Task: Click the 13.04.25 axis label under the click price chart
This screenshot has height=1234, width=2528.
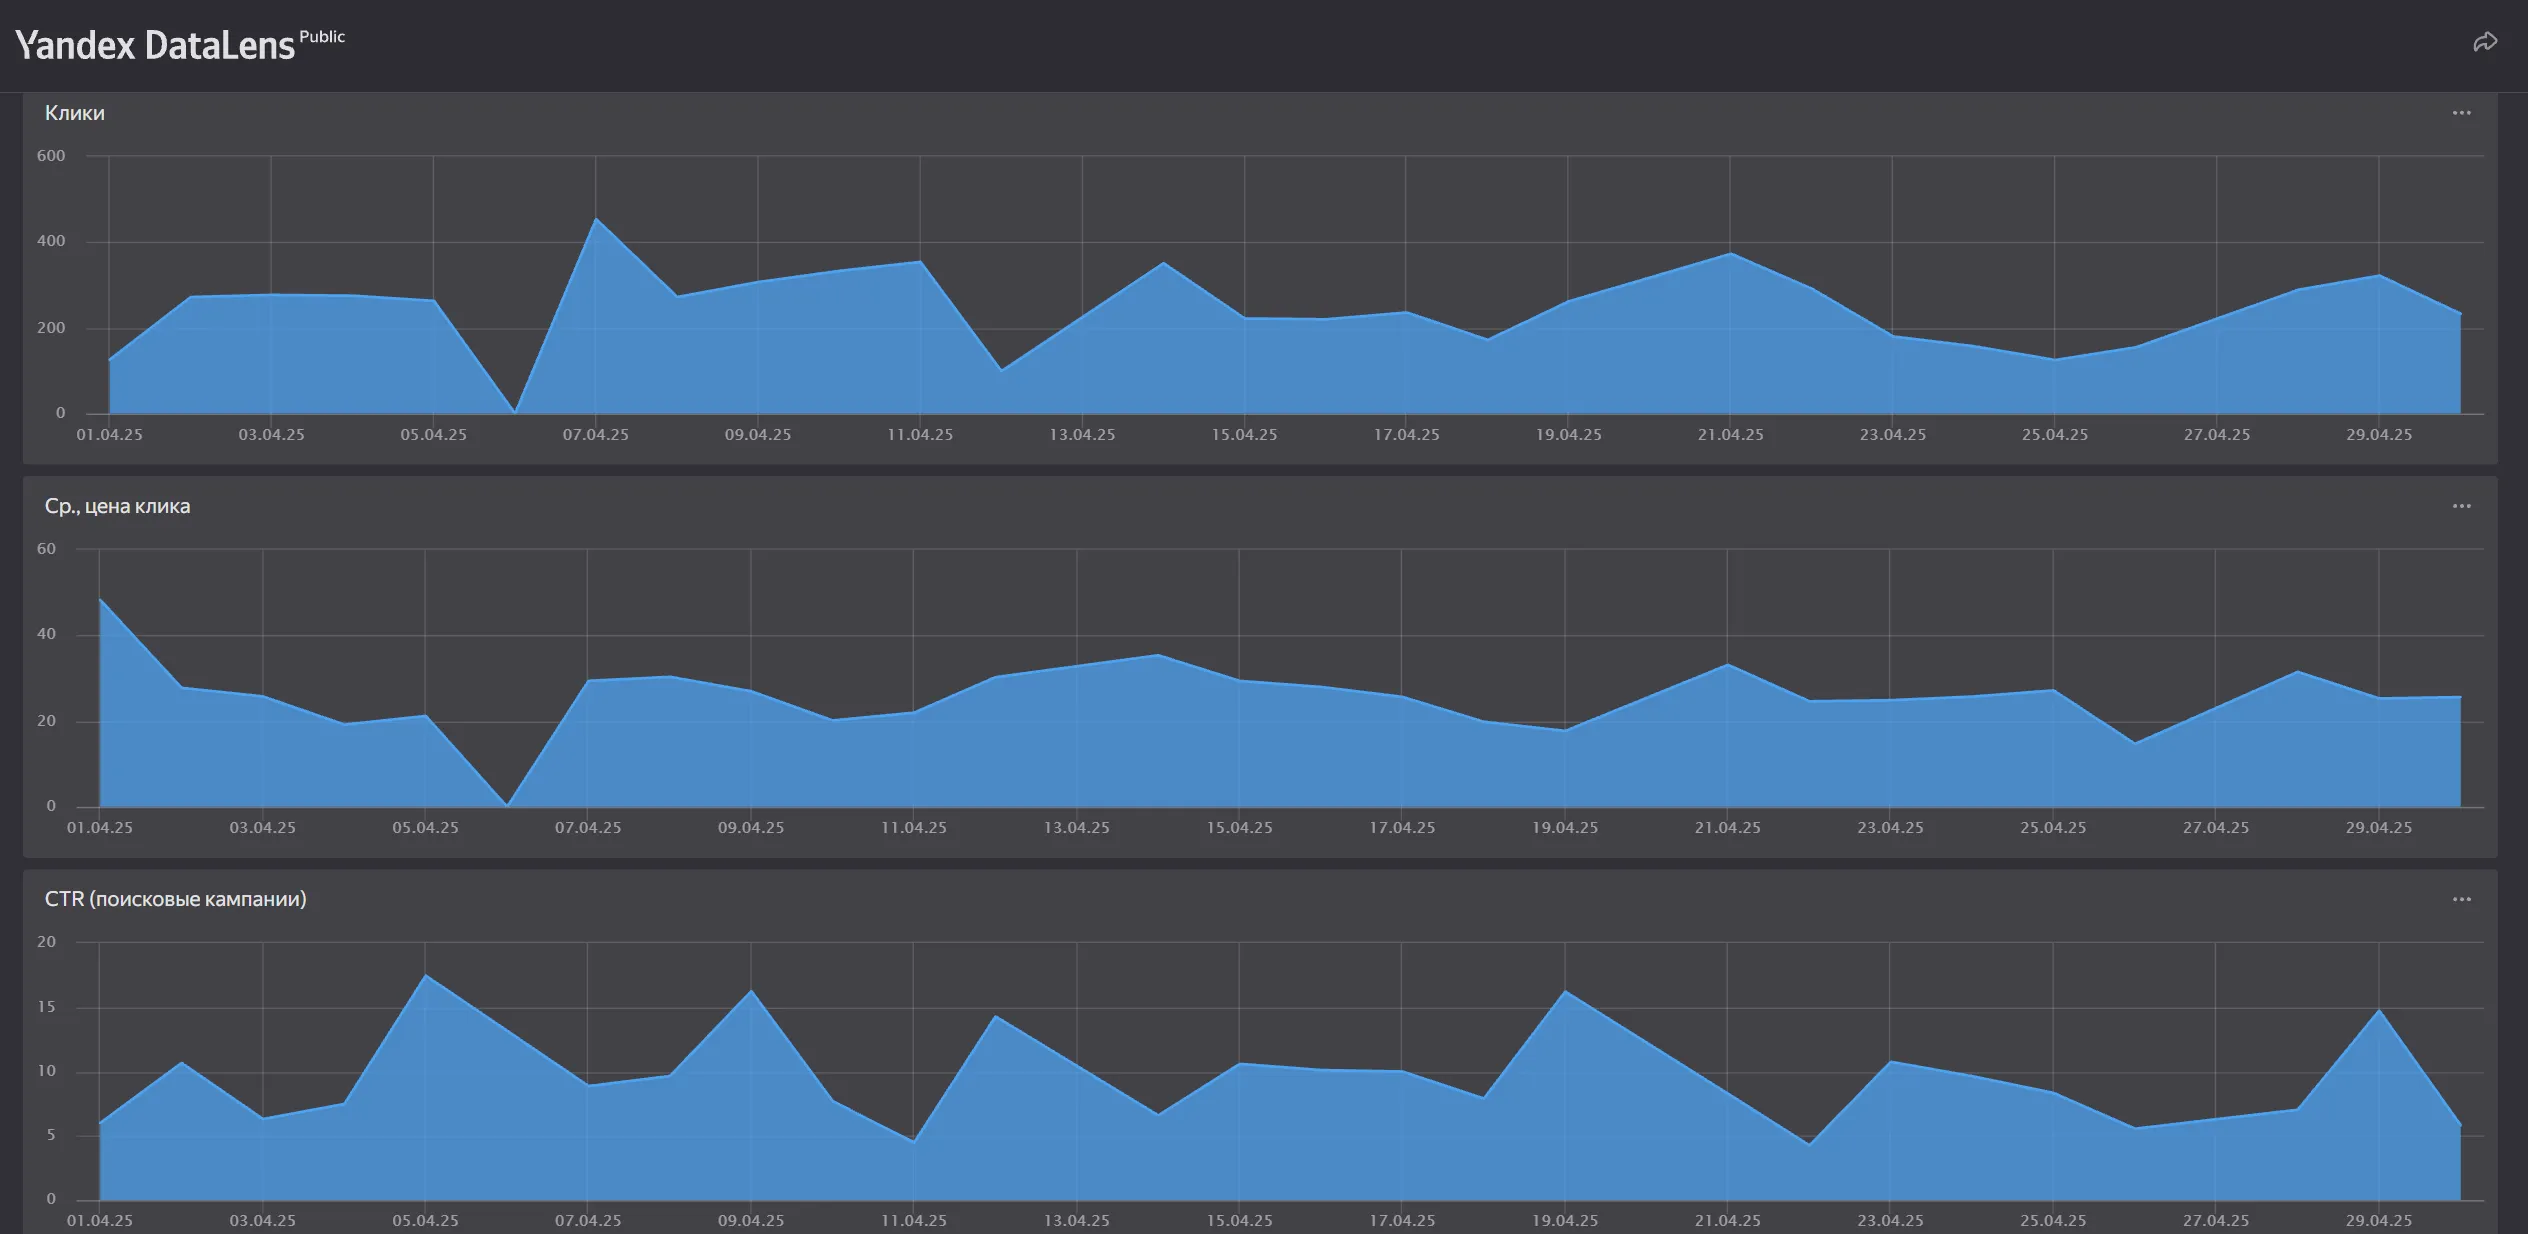Action: click(x=1076, y=828)
